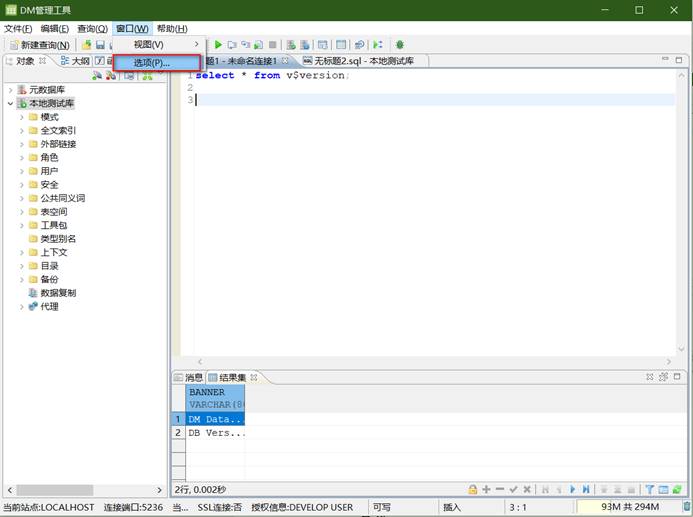Click the filter funnel icon in result toolbar
693x517 pixels.
(x=649, y=489)
